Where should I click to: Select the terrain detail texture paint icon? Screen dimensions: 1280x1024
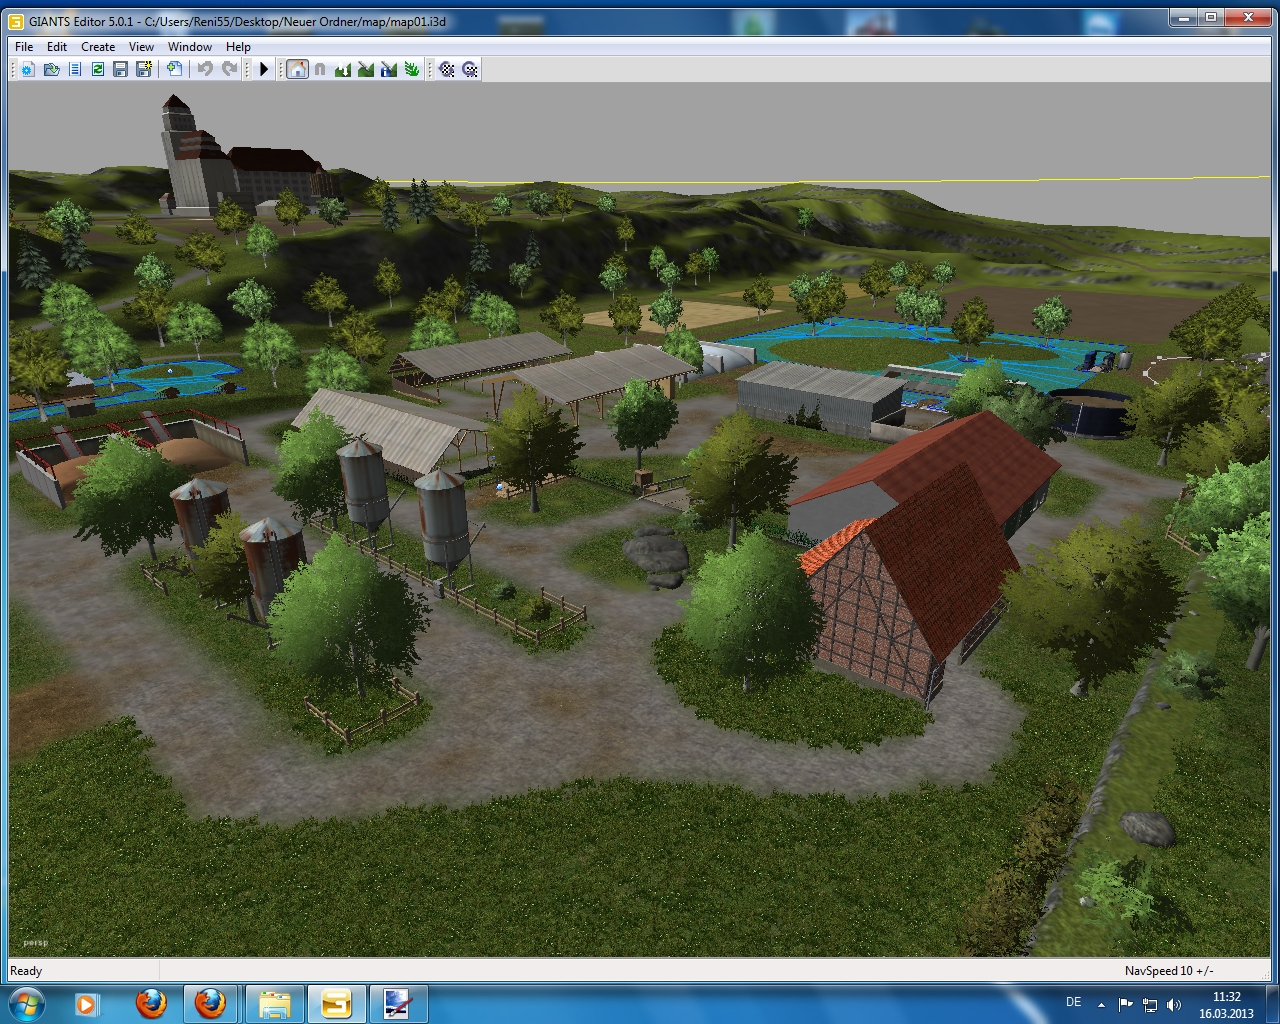[366, 69]
